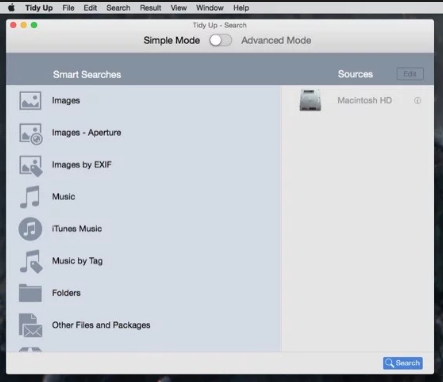Image resolution: width=443 pixels, height=382 pixels.
Task: Open the View menu
Action: coord(179,8)
